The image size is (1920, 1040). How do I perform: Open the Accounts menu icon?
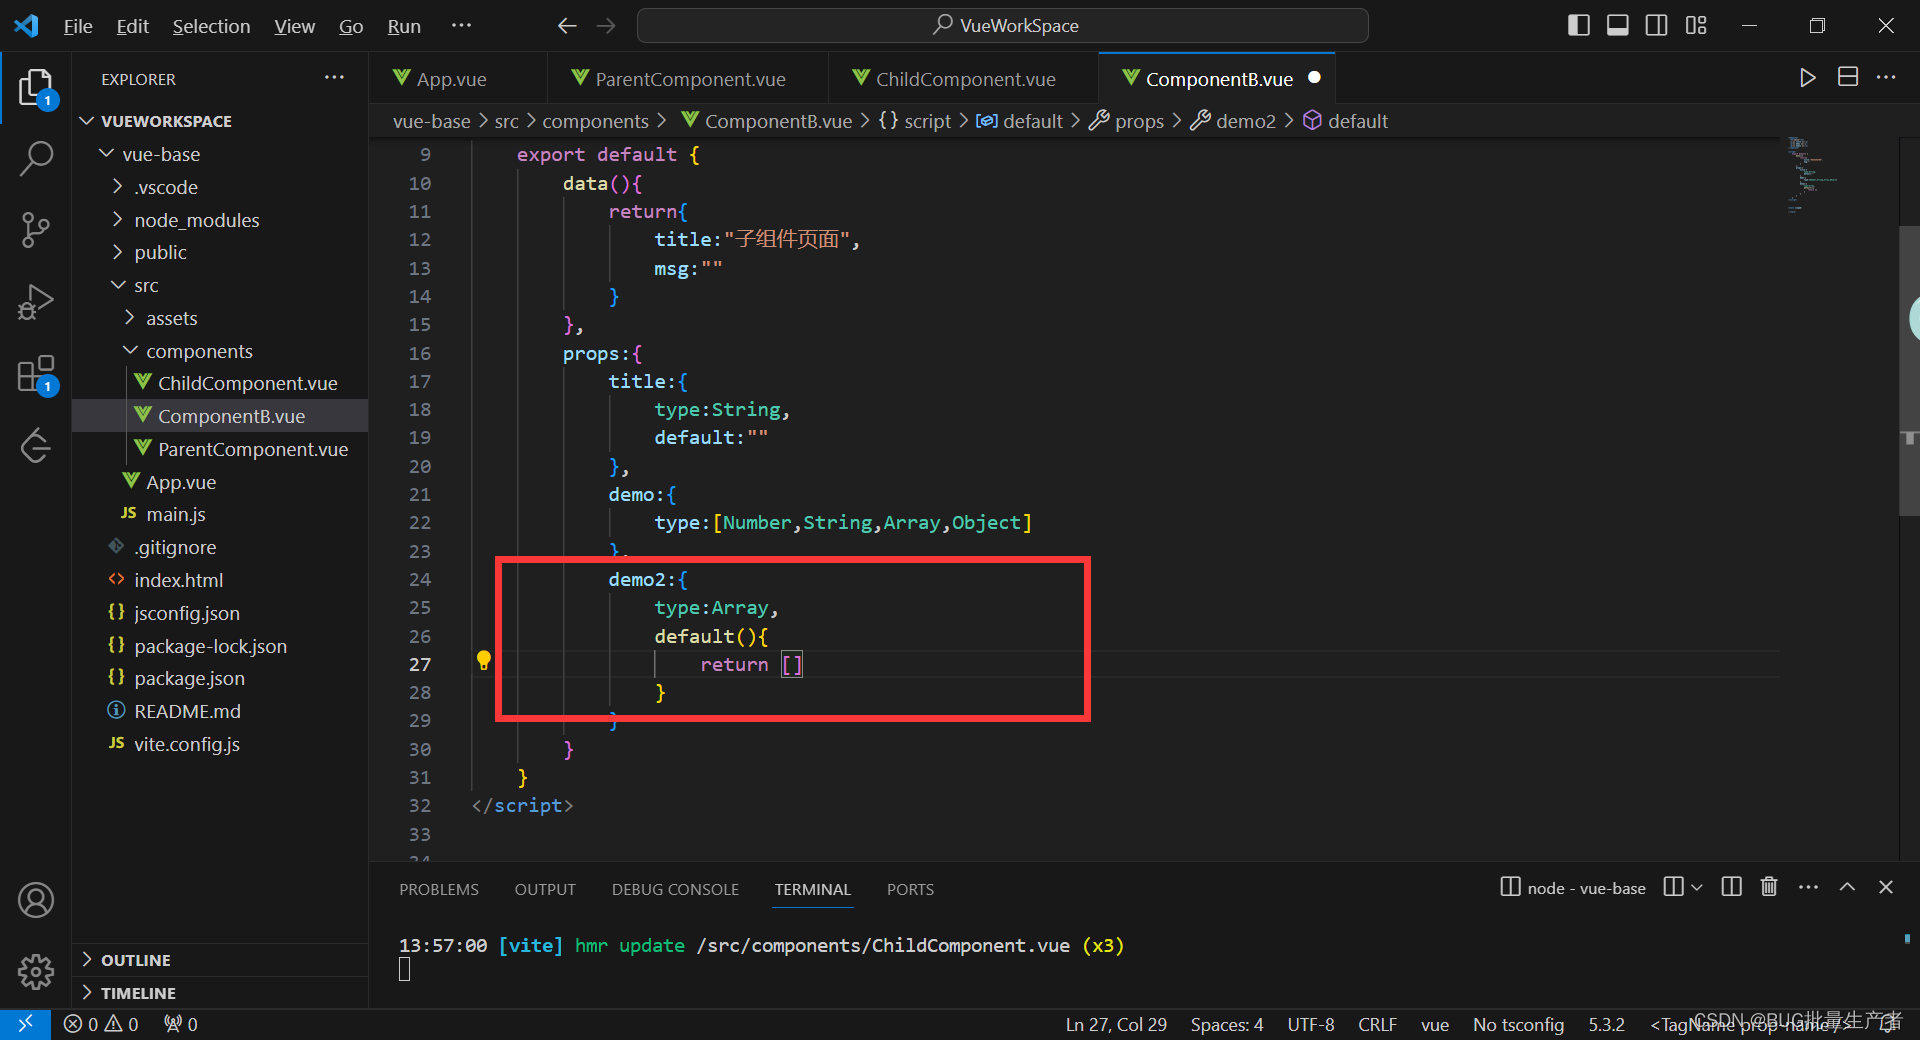coord(36,900)
